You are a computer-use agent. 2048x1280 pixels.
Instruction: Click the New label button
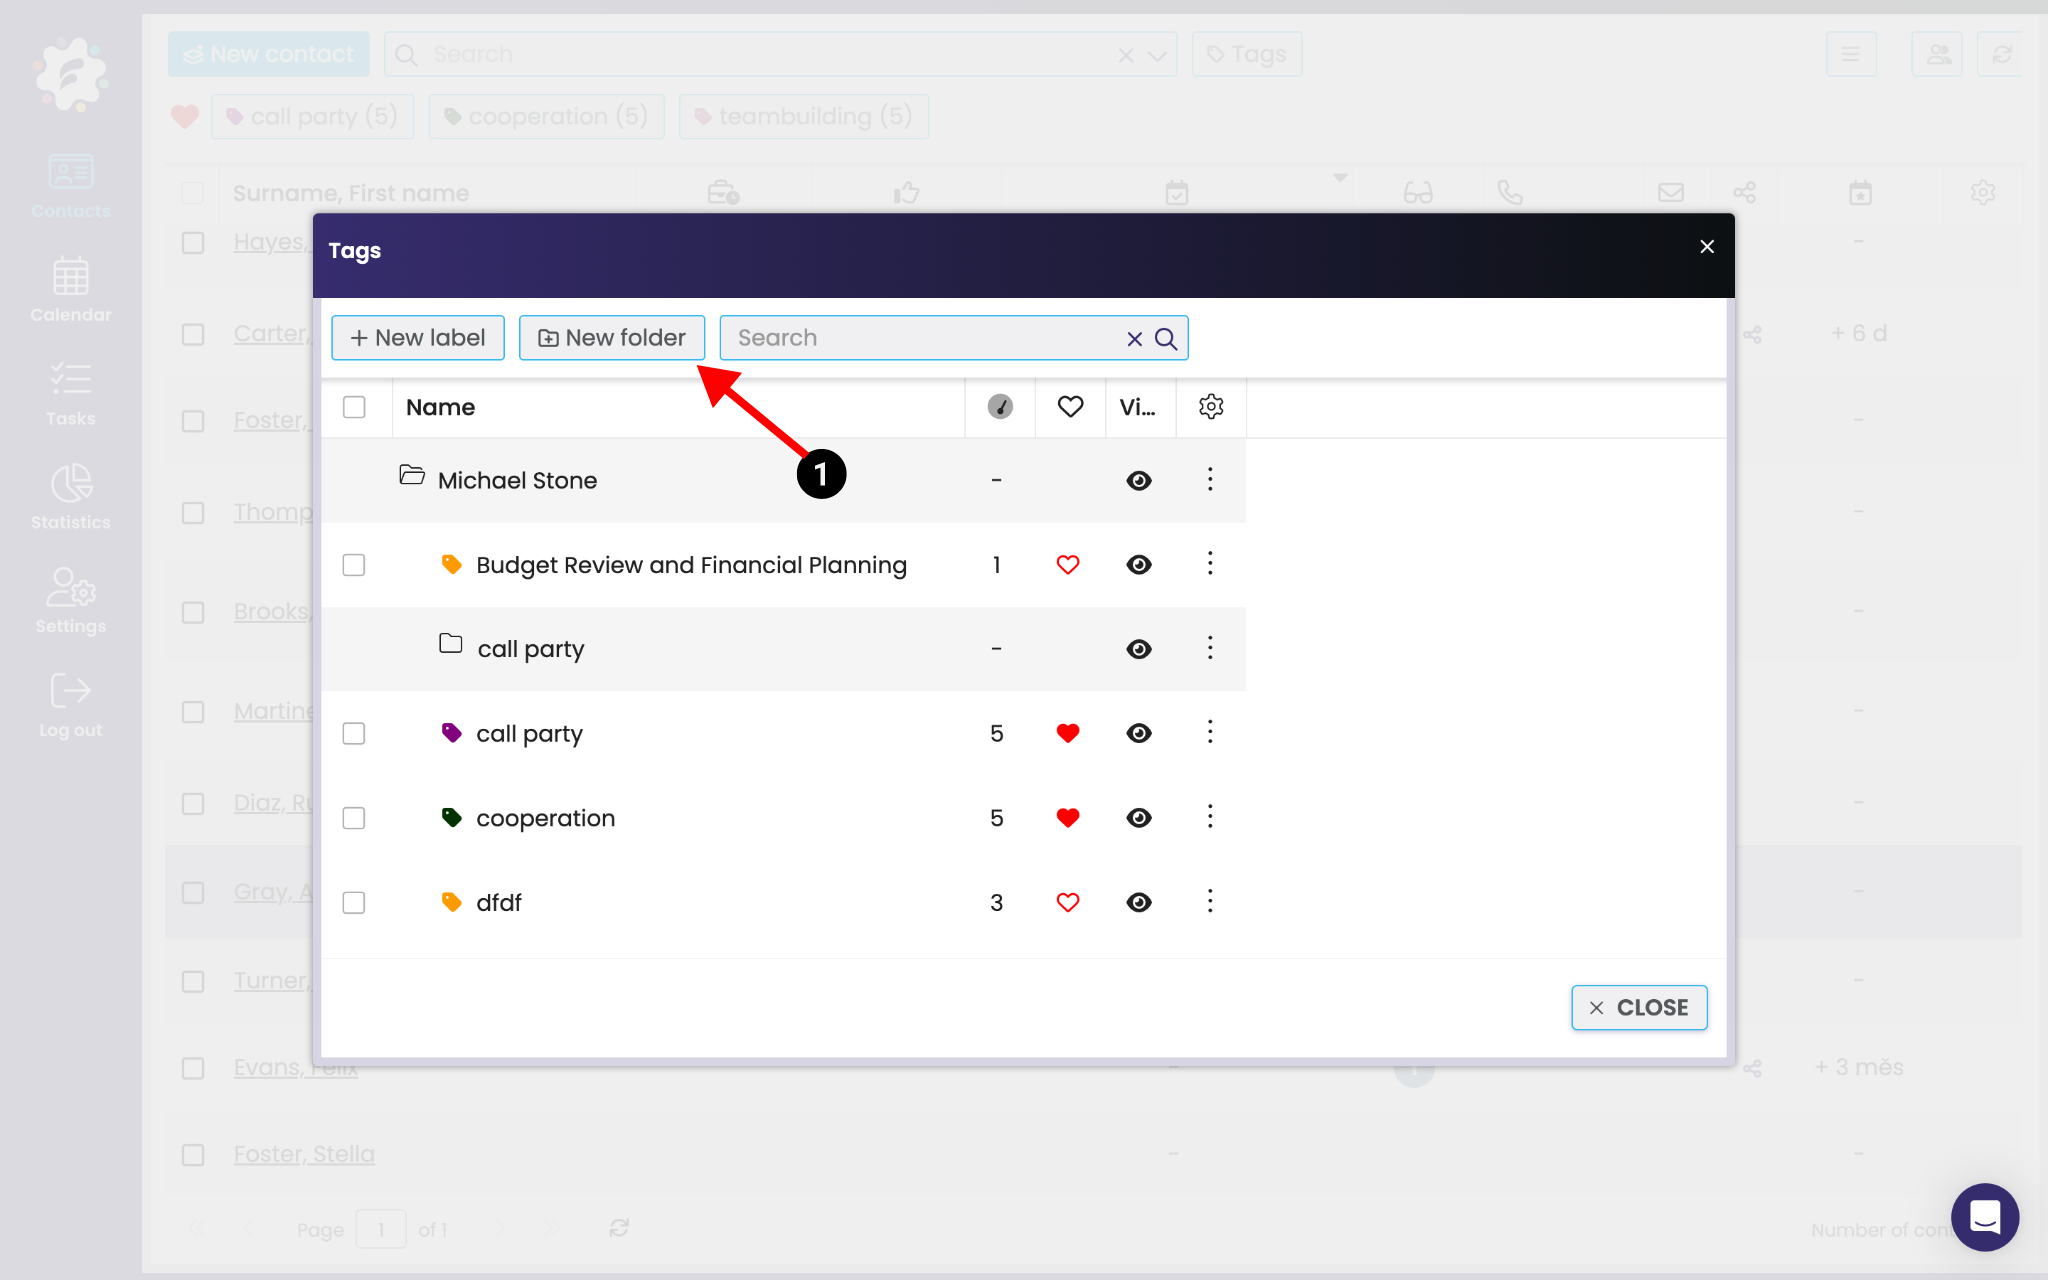tap(418, 338)
